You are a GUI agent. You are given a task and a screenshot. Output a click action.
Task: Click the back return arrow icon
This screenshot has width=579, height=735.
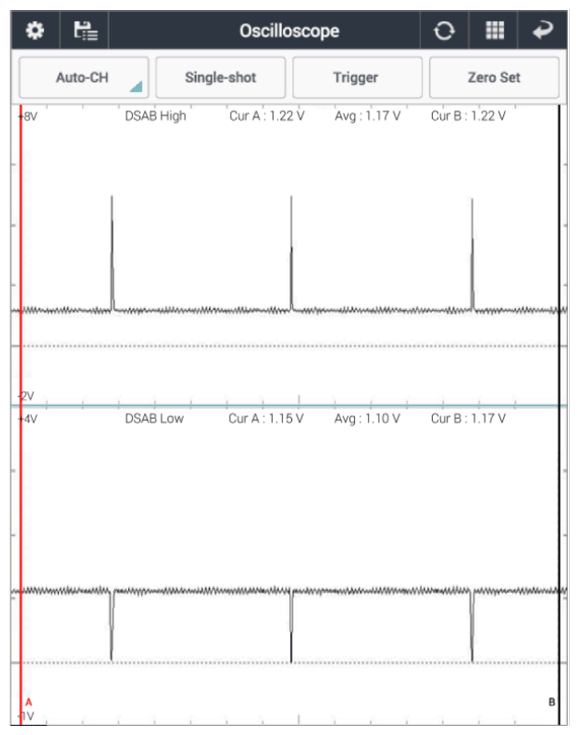coord(543,30)
